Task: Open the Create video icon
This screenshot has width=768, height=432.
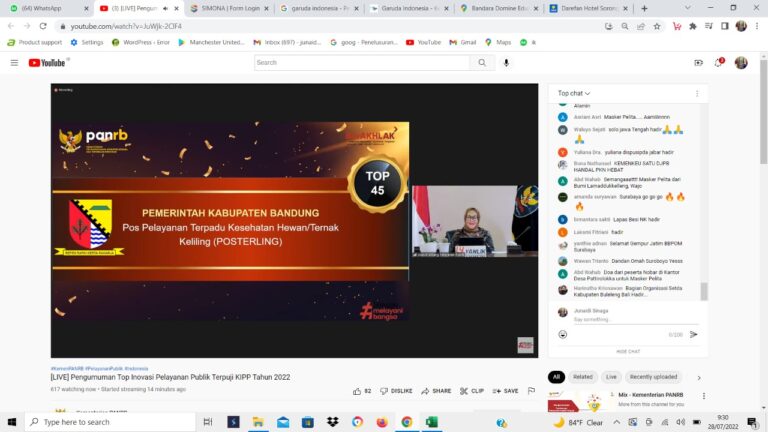Action: click(x=698, y=63)
